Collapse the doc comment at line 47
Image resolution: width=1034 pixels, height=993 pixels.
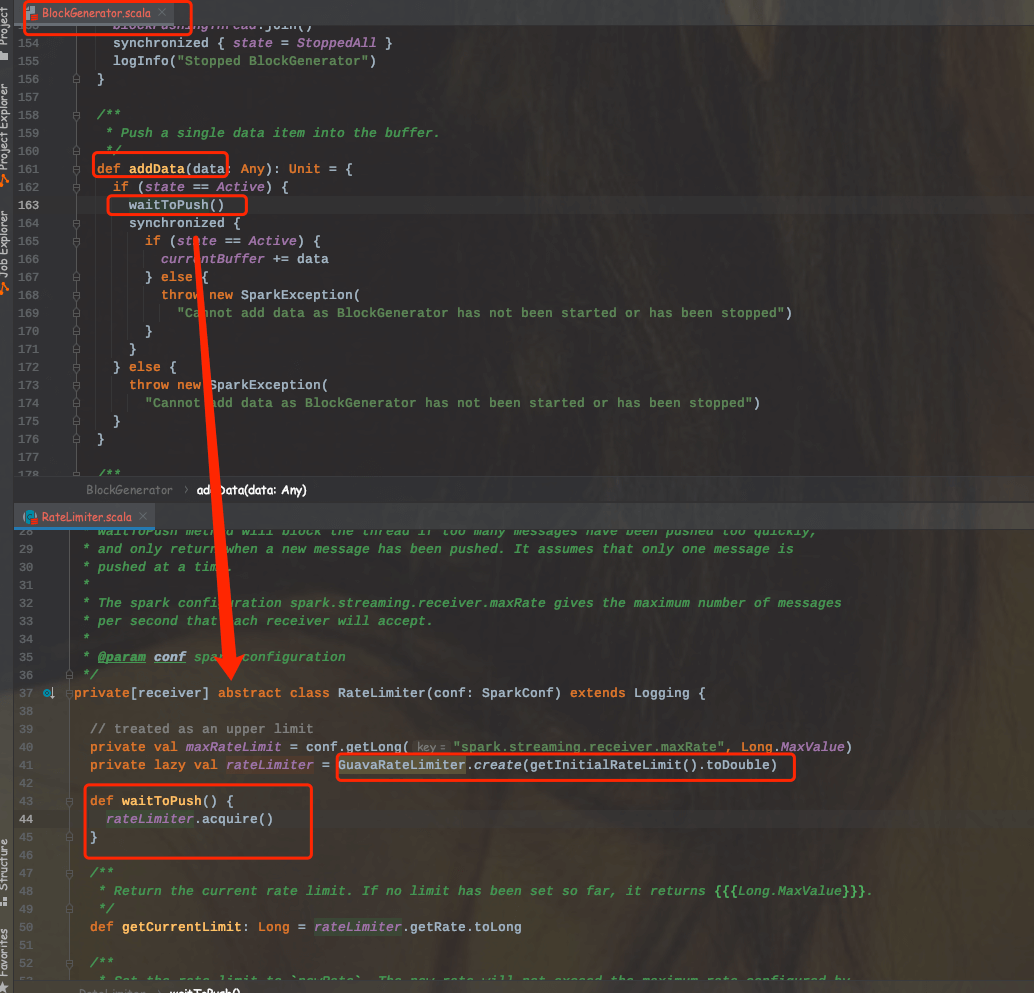pyautogui.click(x=69, y=873)
